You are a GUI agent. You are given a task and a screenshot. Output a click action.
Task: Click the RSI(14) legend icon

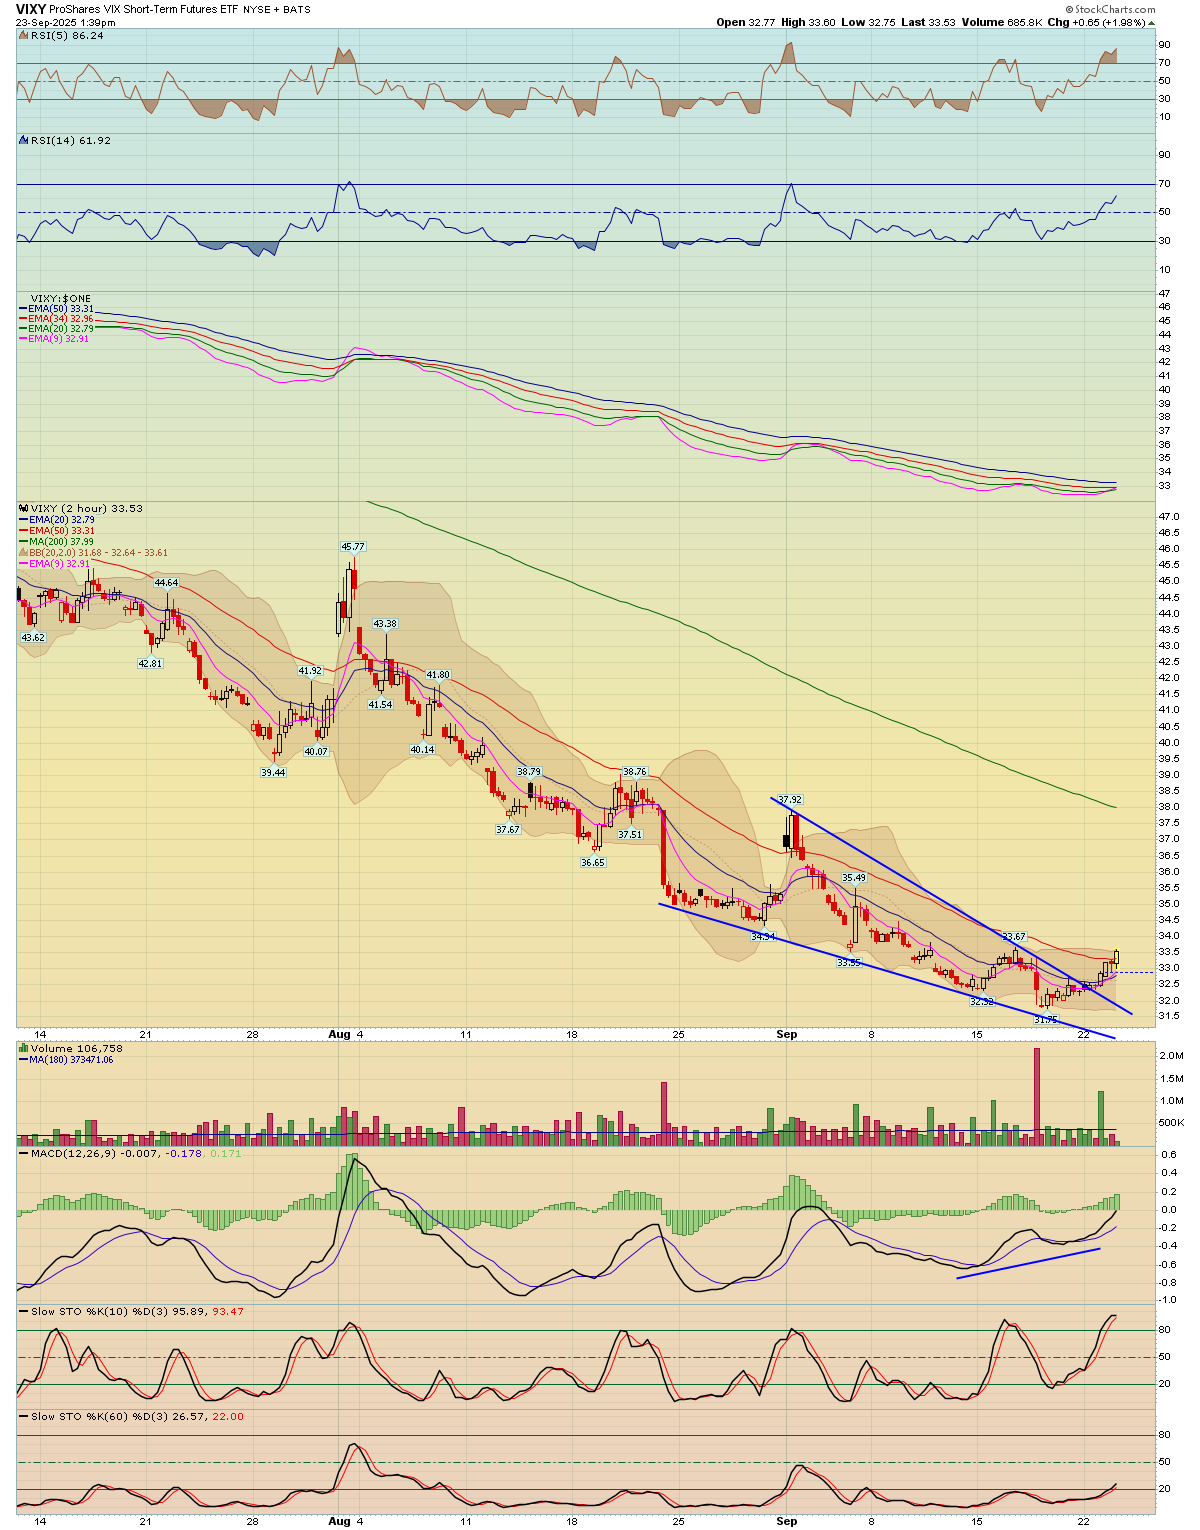pyautogui.click(x=24, y=141)
